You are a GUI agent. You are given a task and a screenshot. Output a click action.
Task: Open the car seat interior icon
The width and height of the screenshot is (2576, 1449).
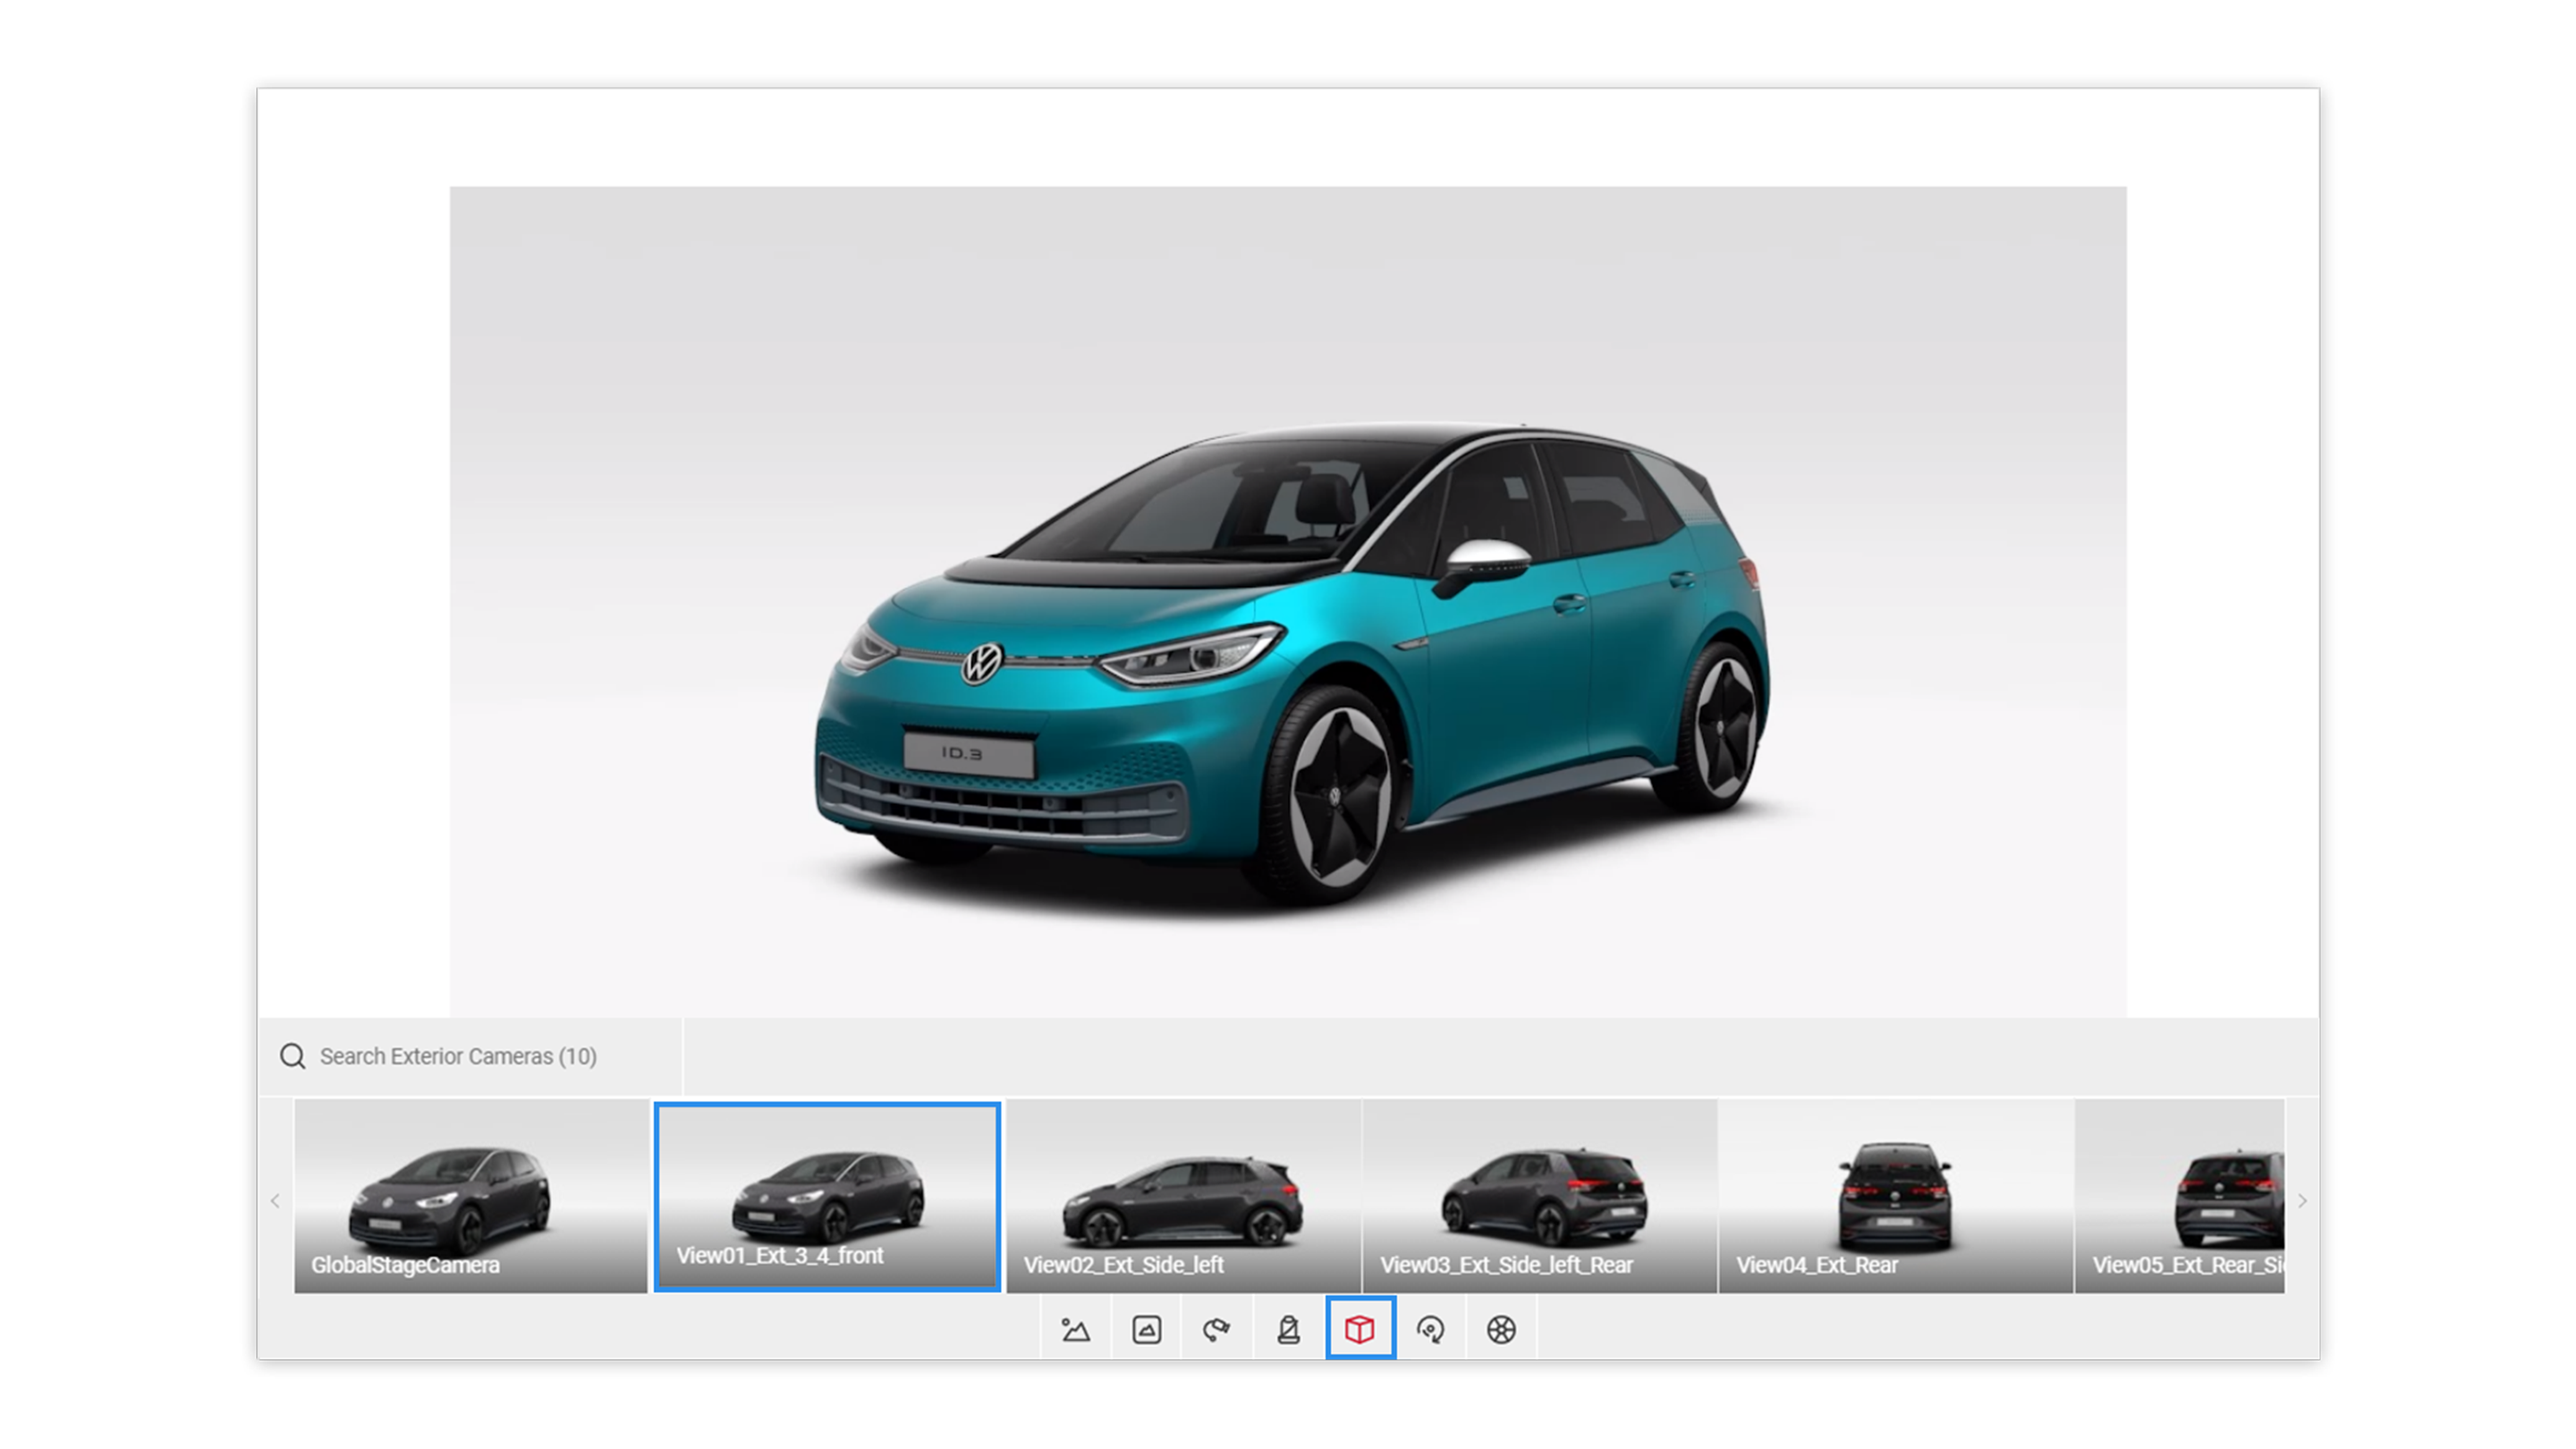tap(1288, 1329)
